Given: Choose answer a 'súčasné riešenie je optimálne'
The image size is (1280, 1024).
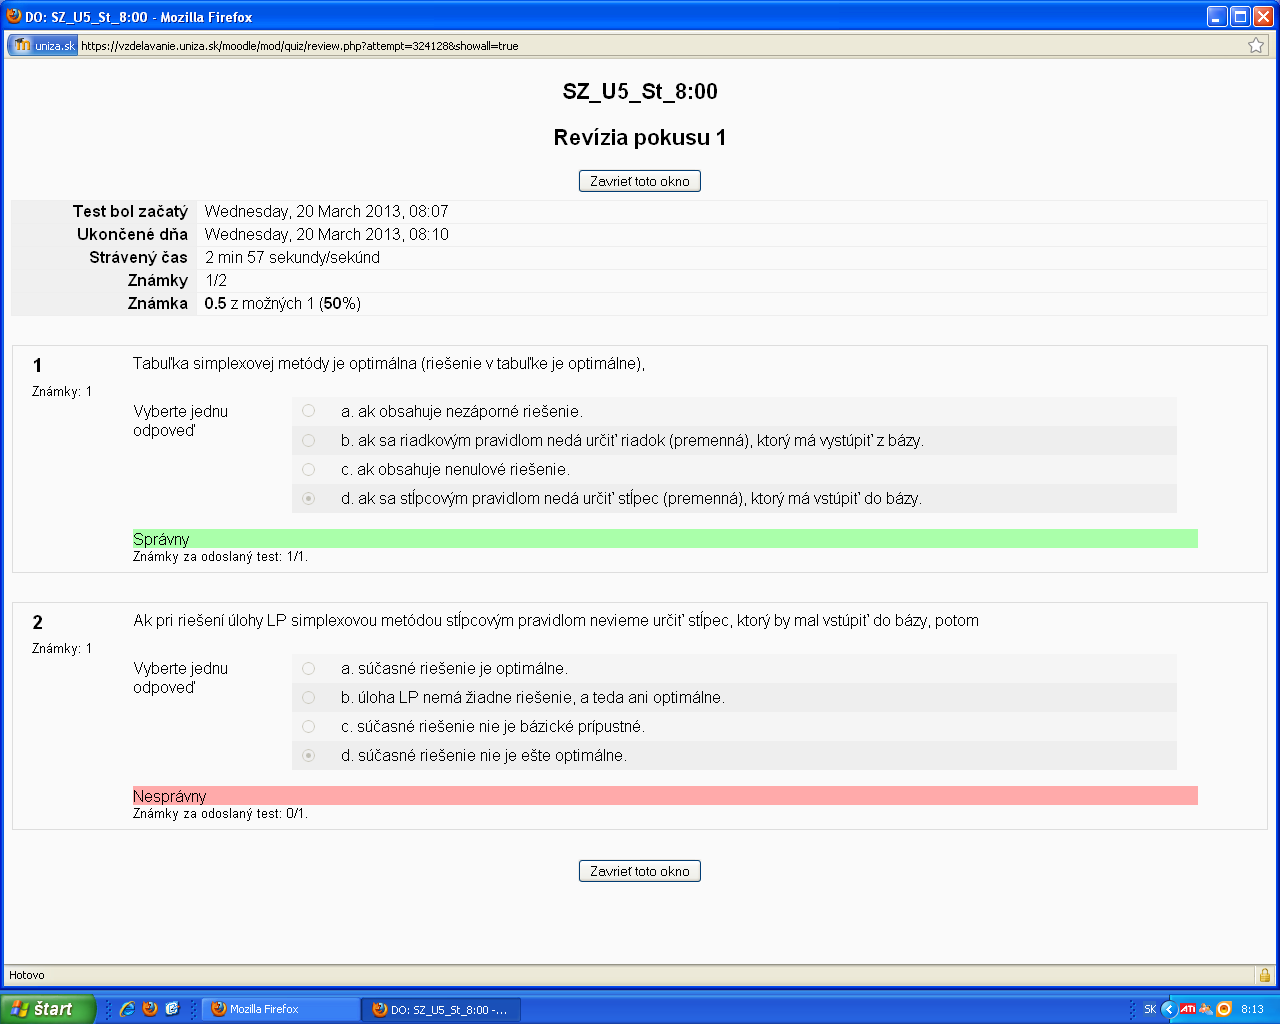Looking at the screenshot, I should pos(308,668).
